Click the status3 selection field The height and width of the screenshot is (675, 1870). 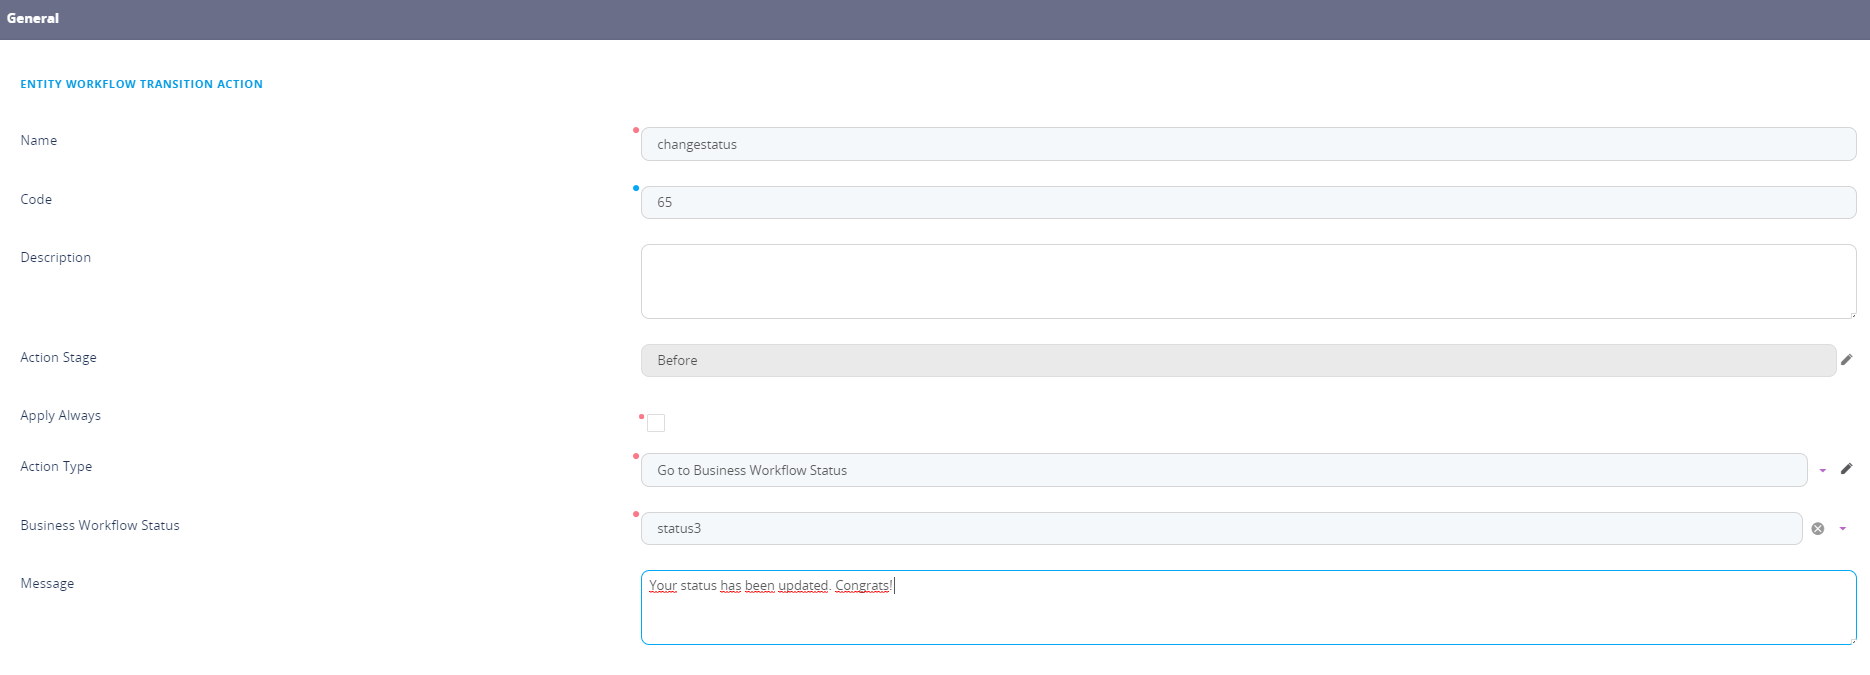click(1220, 529)
